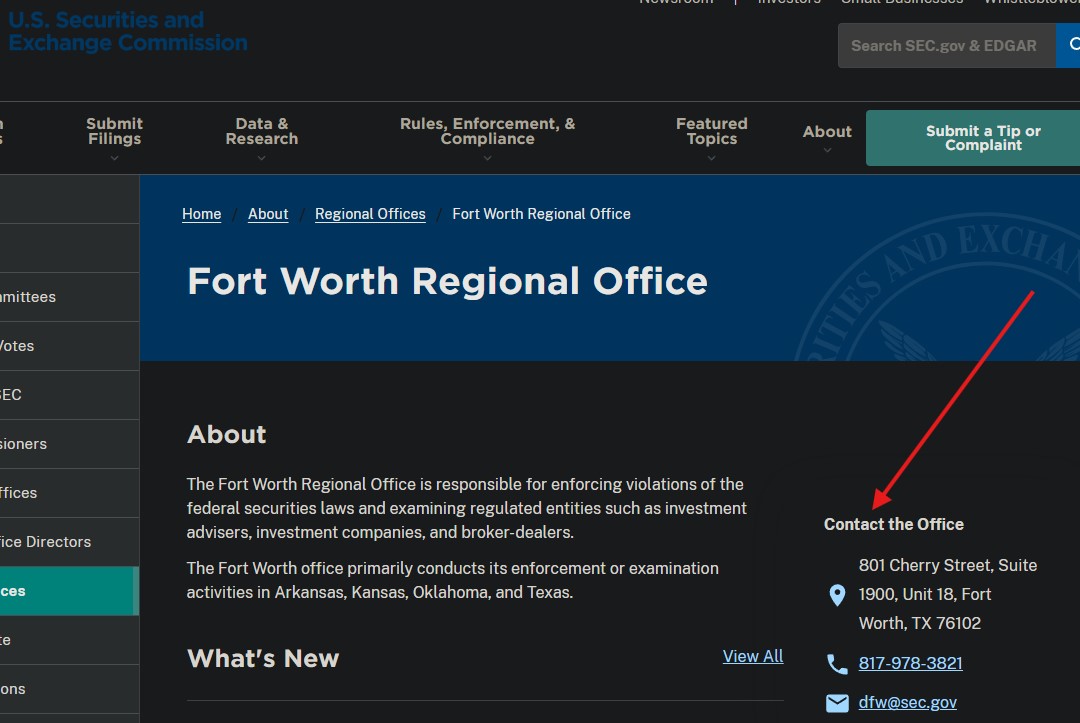Click 'Fort Worth Regional Office' breadcrumb text

pos(541,214)
